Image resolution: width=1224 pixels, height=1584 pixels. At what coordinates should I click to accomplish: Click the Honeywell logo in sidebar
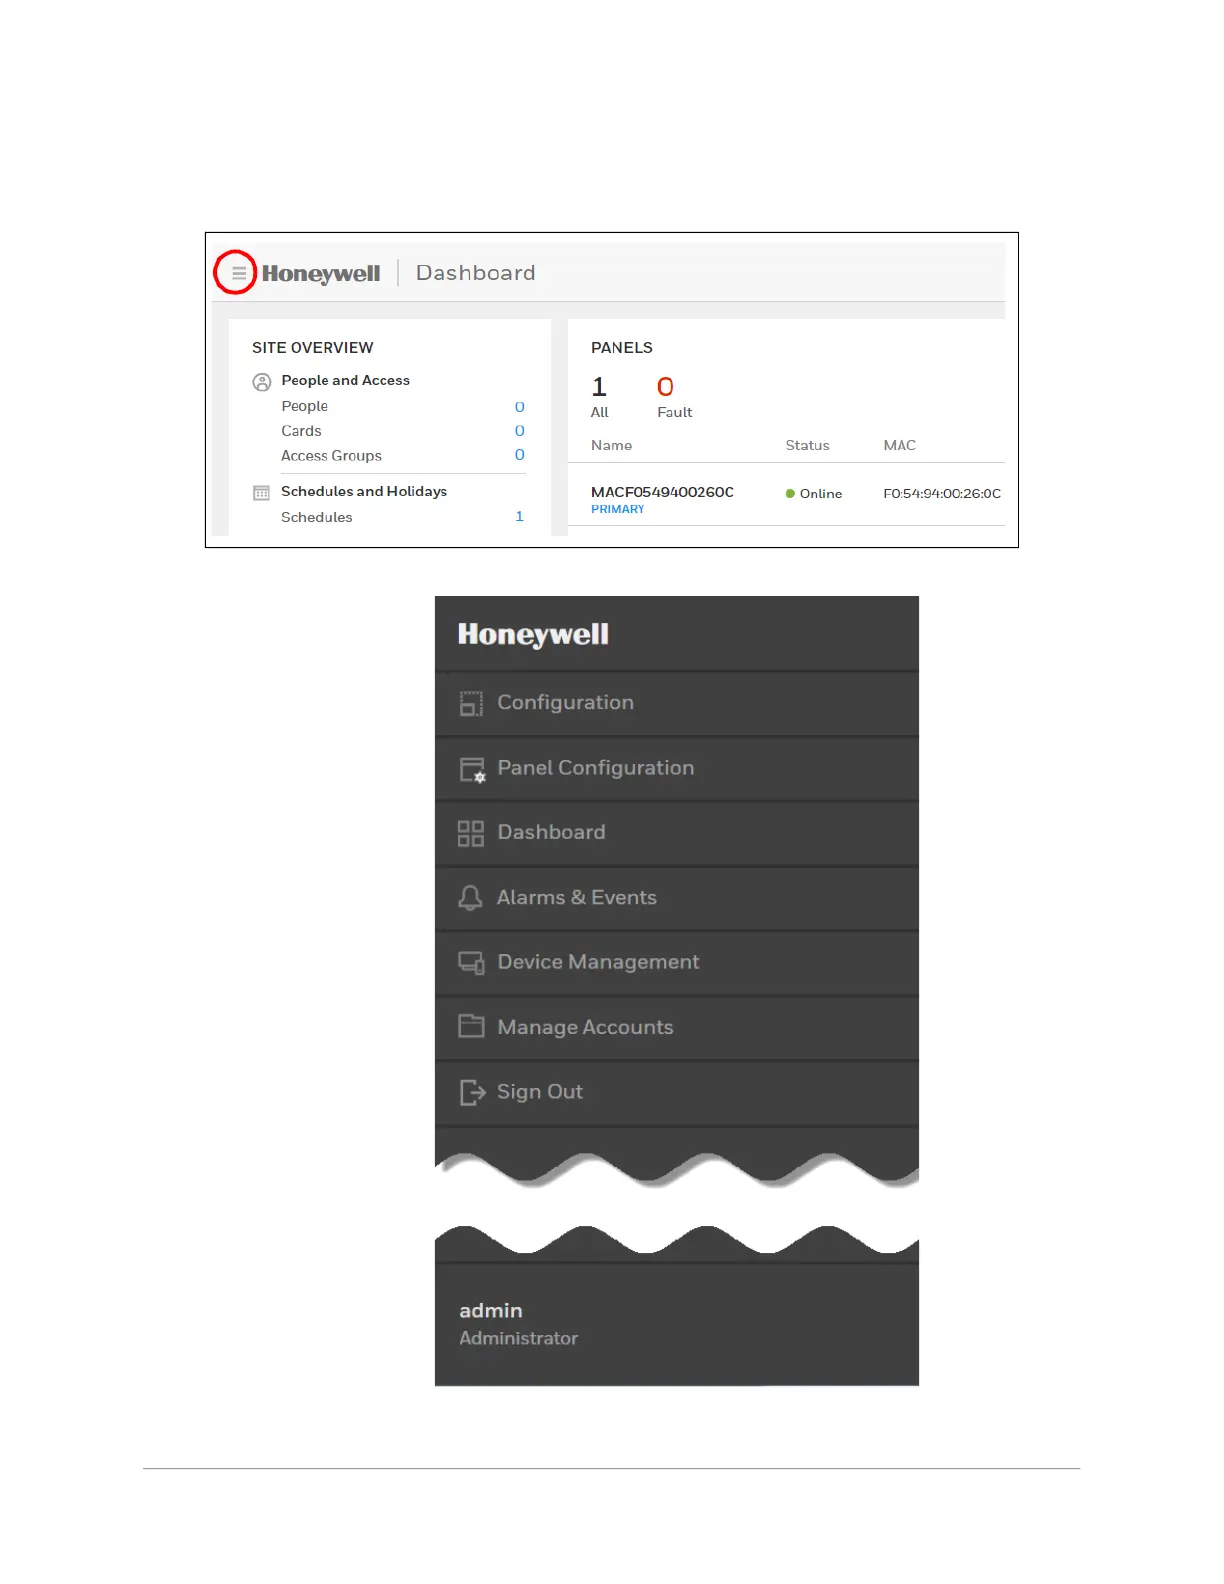(533, 635)
